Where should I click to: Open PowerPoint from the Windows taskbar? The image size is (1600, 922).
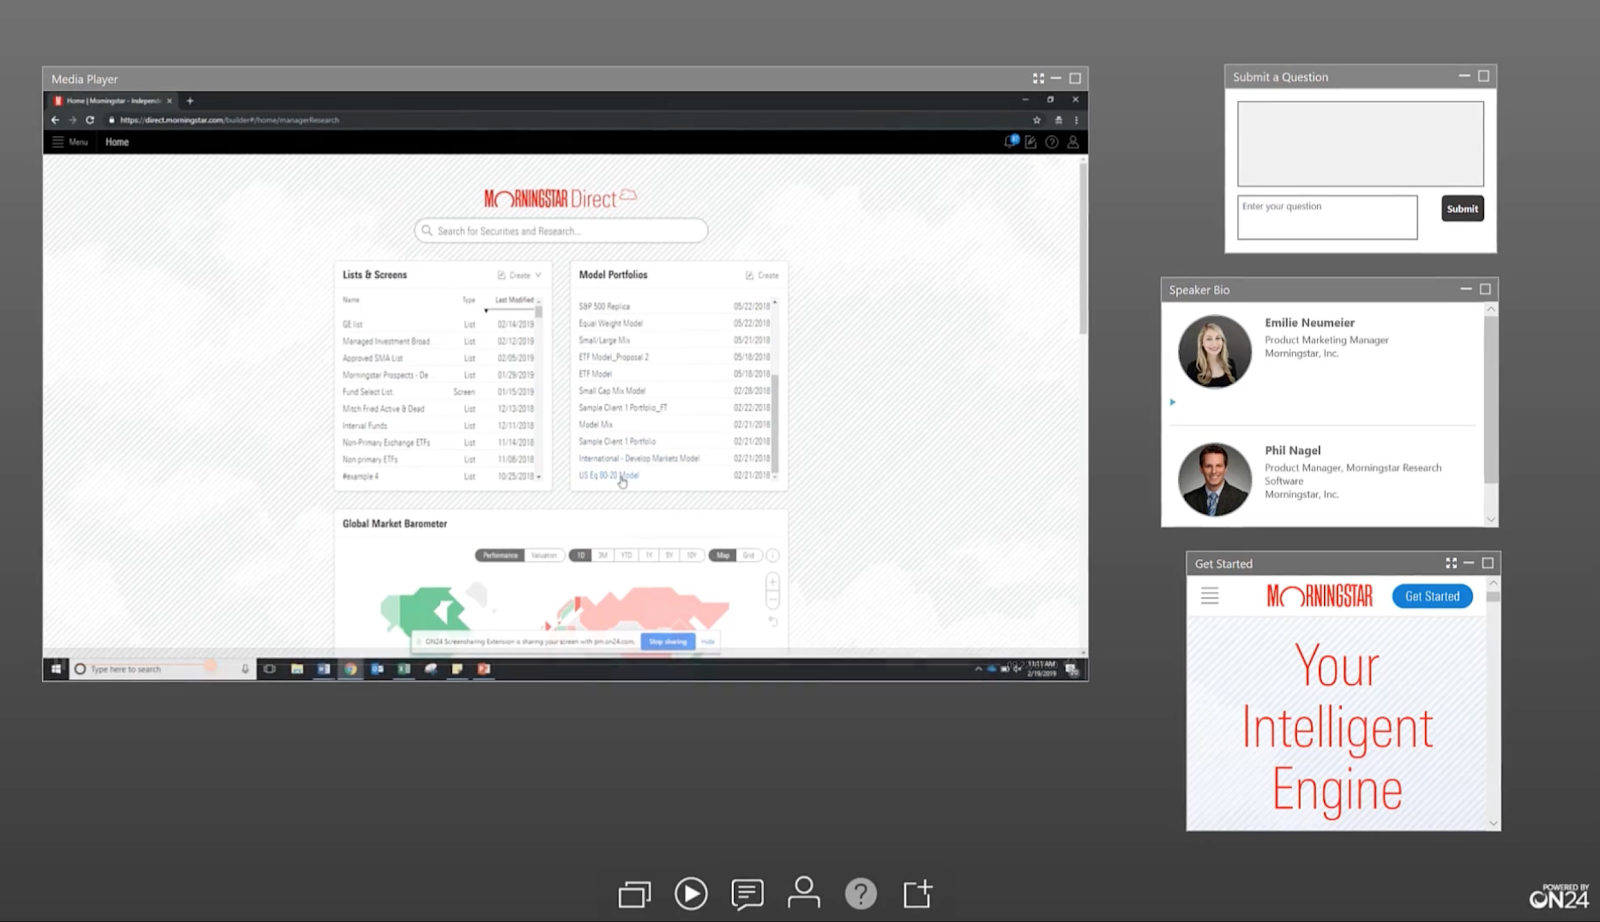tap(484, 669)
